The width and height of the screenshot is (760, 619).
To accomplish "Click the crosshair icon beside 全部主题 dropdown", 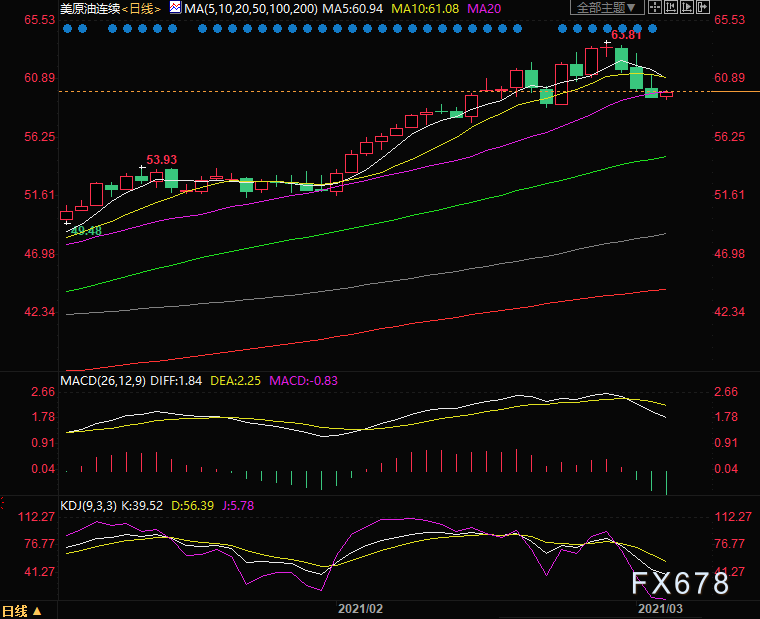I will (x=653, y=7).
